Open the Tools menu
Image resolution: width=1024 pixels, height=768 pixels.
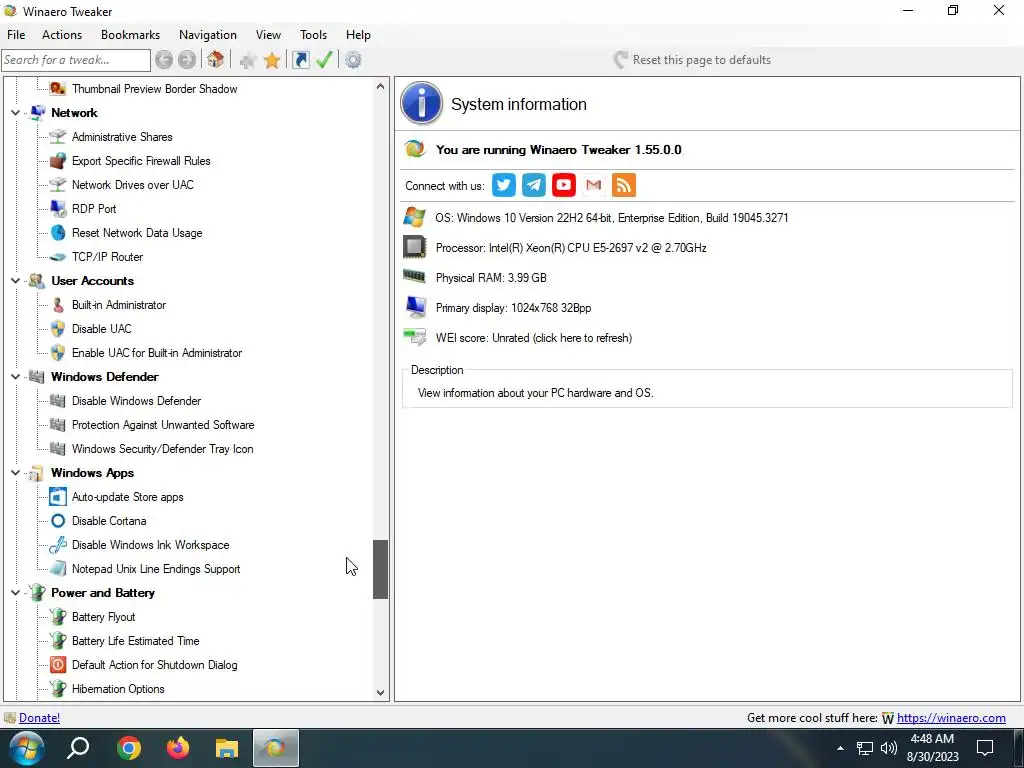click(x=313, y=35)
